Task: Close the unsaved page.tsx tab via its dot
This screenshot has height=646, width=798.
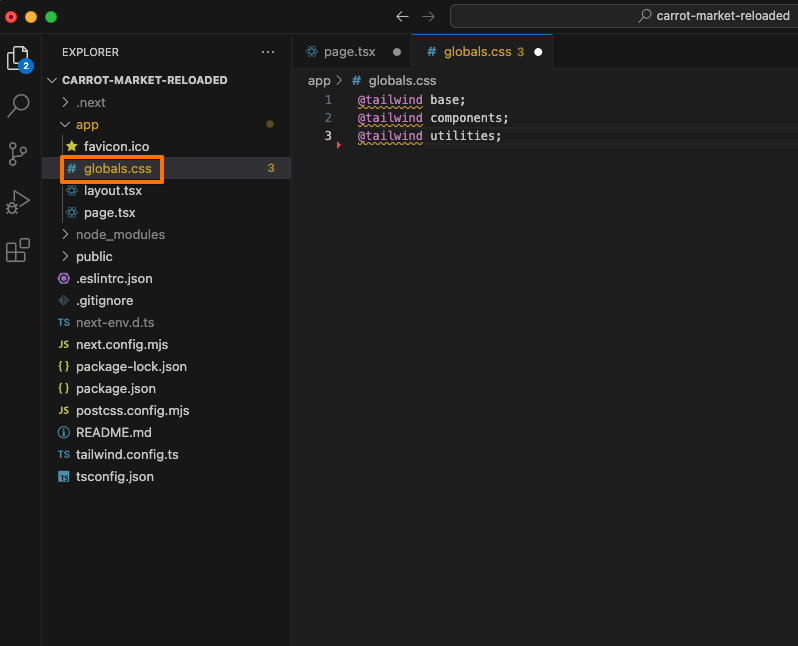Action: point(397,52)
